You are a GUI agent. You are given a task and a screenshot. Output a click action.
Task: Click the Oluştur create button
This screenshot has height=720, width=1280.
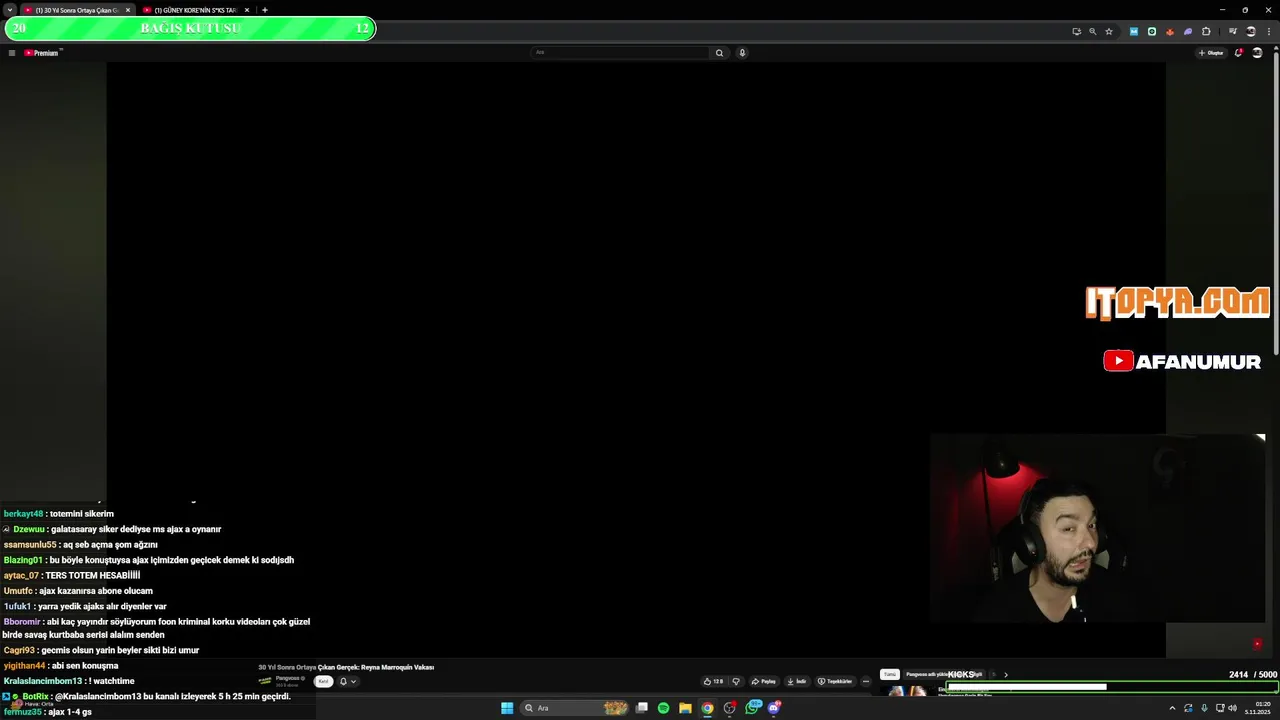(1211, 53)
